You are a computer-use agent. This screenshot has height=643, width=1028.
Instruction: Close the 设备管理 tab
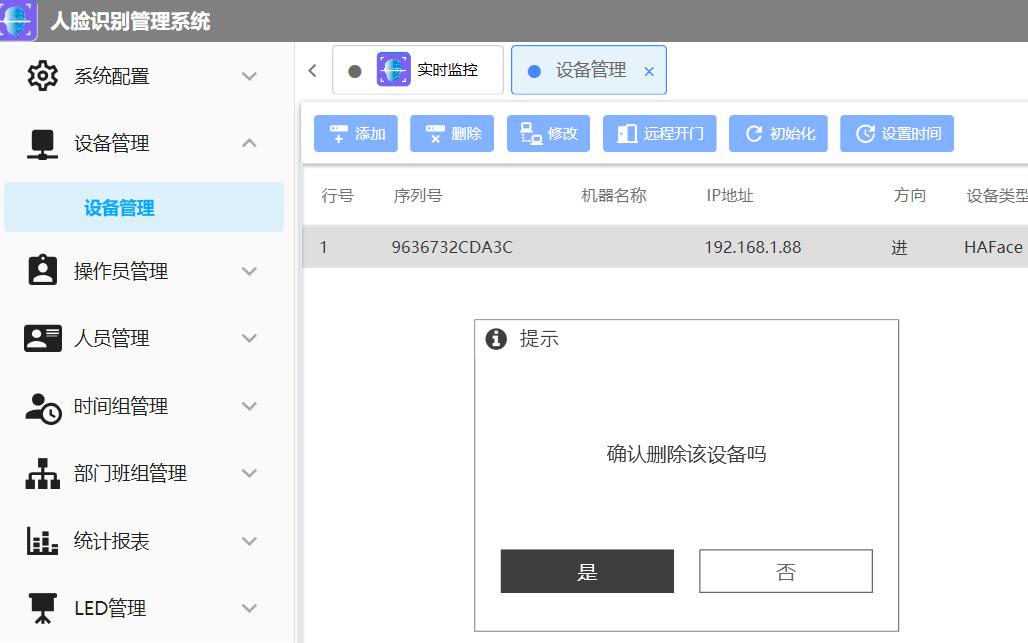pyautogui.click(x=649, y=71)
